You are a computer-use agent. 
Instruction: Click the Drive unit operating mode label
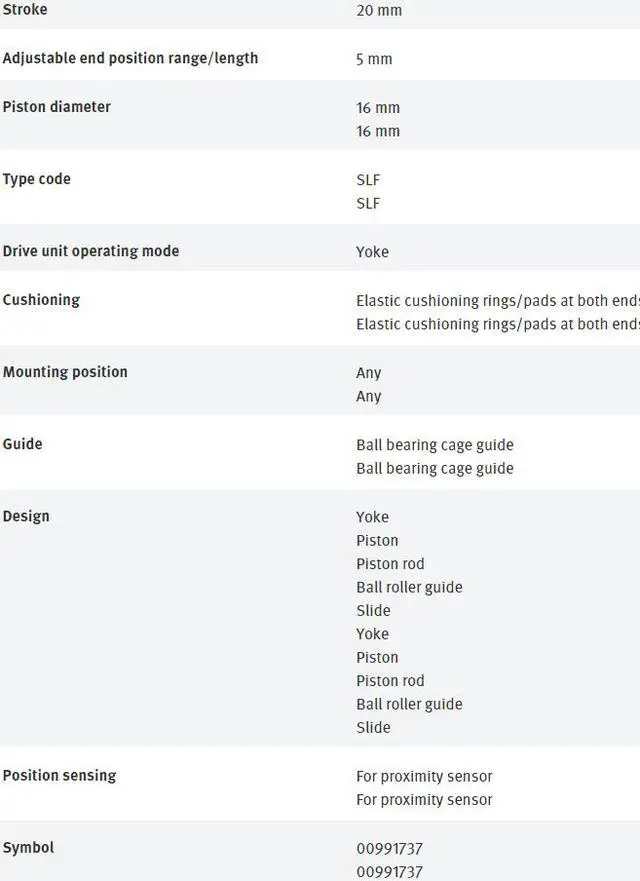point(91,251)
